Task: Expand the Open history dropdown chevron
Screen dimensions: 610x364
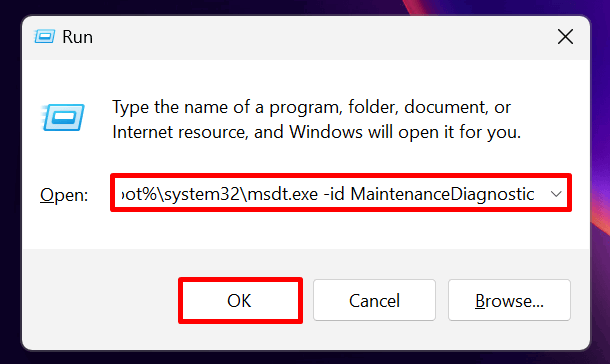Action: click(556, 194)
